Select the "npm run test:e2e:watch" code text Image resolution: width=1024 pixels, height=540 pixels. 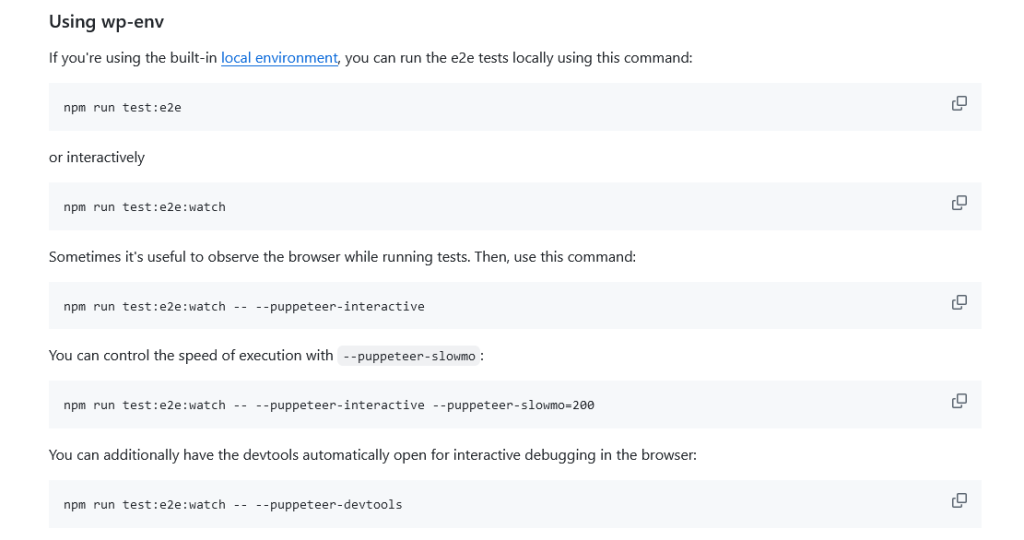(x=144, y=207)
